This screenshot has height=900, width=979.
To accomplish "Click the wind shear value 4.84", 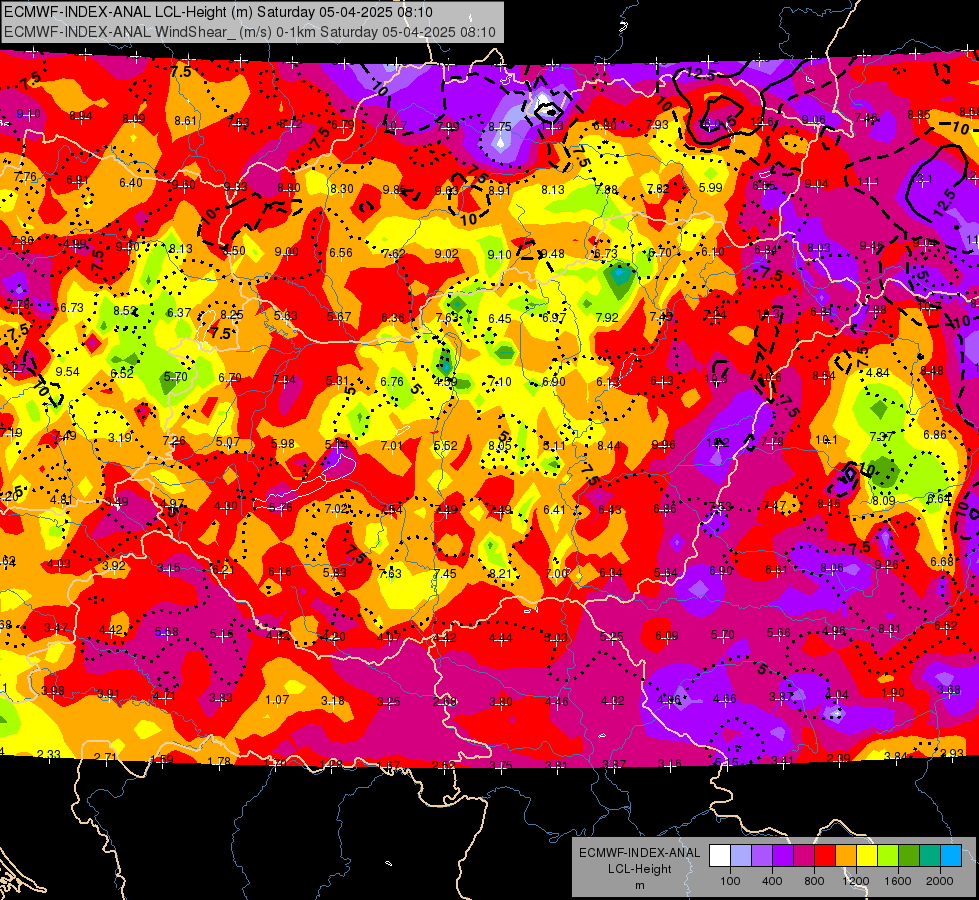I will 878,373.
